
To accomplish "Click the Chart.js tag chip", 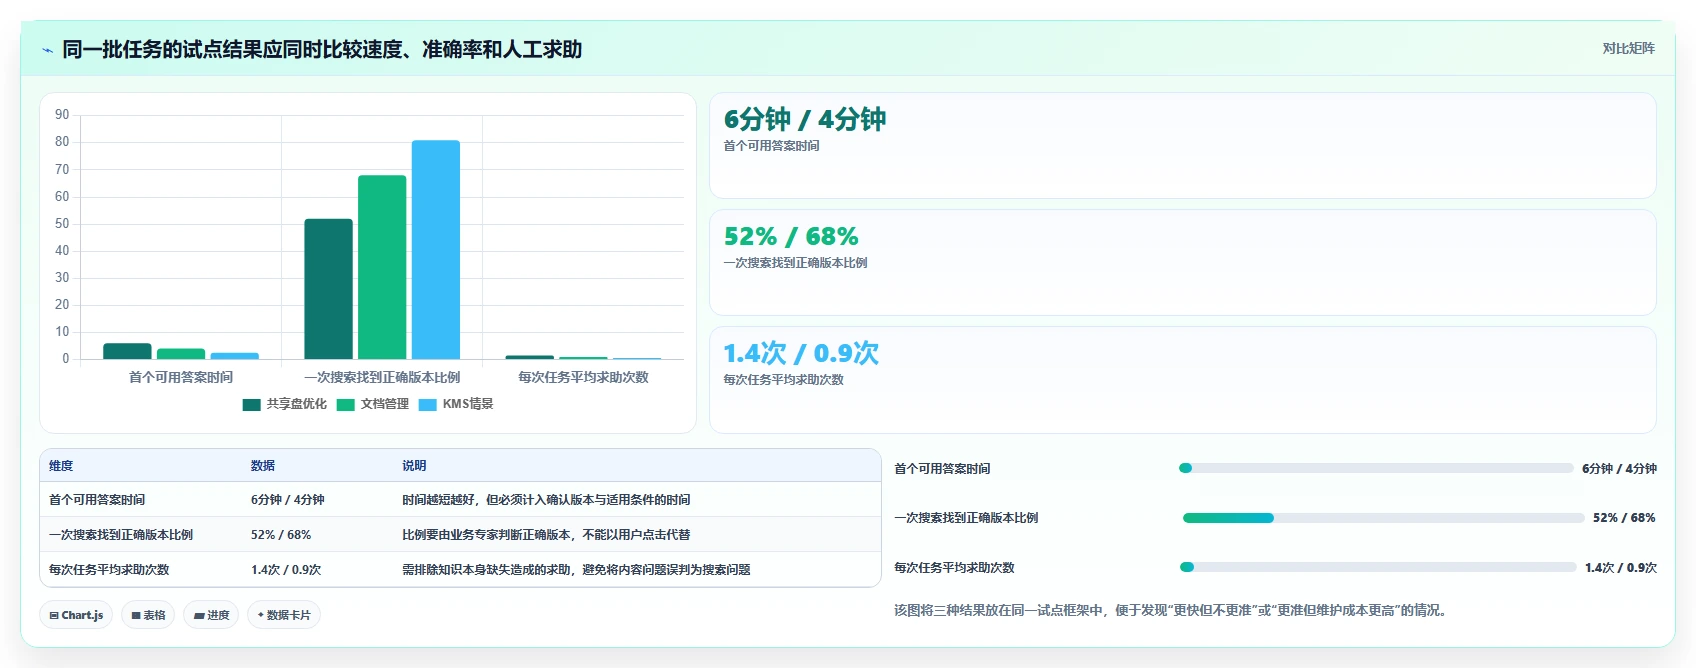I will (x=76, y=615).
